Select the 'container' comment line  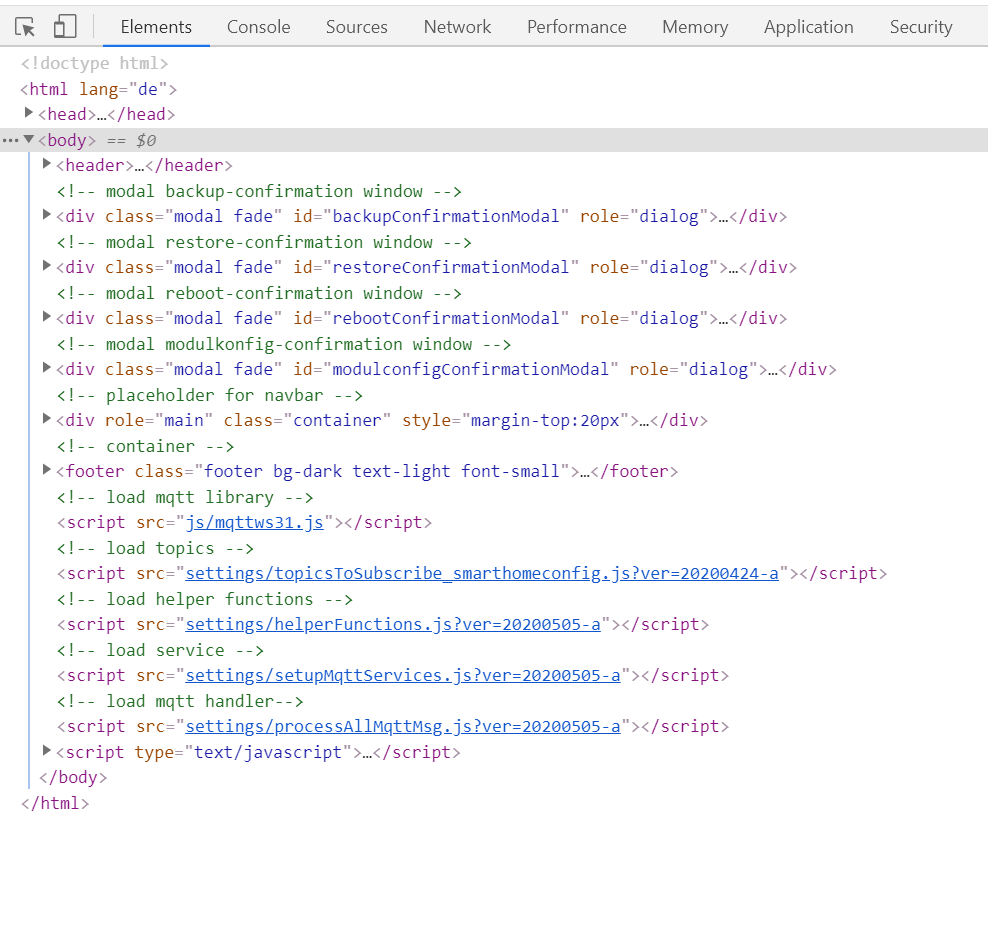pyautogui.click(x=146, y=447)
